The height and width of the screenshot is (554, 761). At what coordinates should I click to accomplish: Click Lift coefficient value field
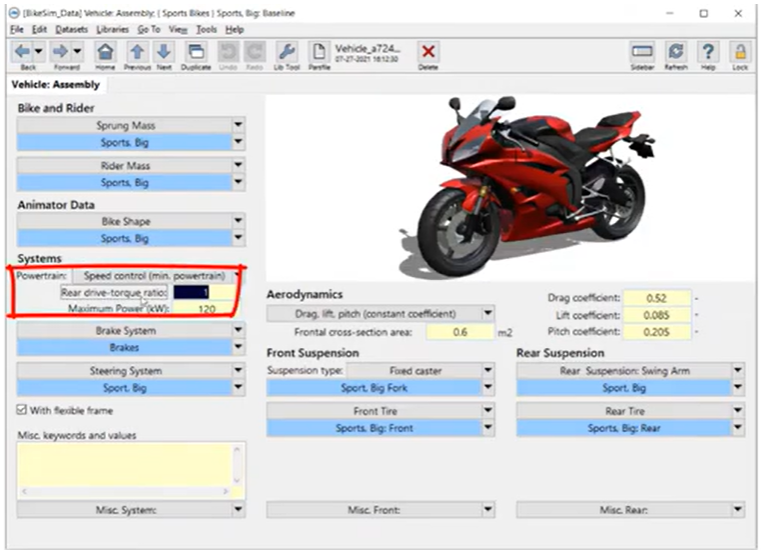[657, 315]
